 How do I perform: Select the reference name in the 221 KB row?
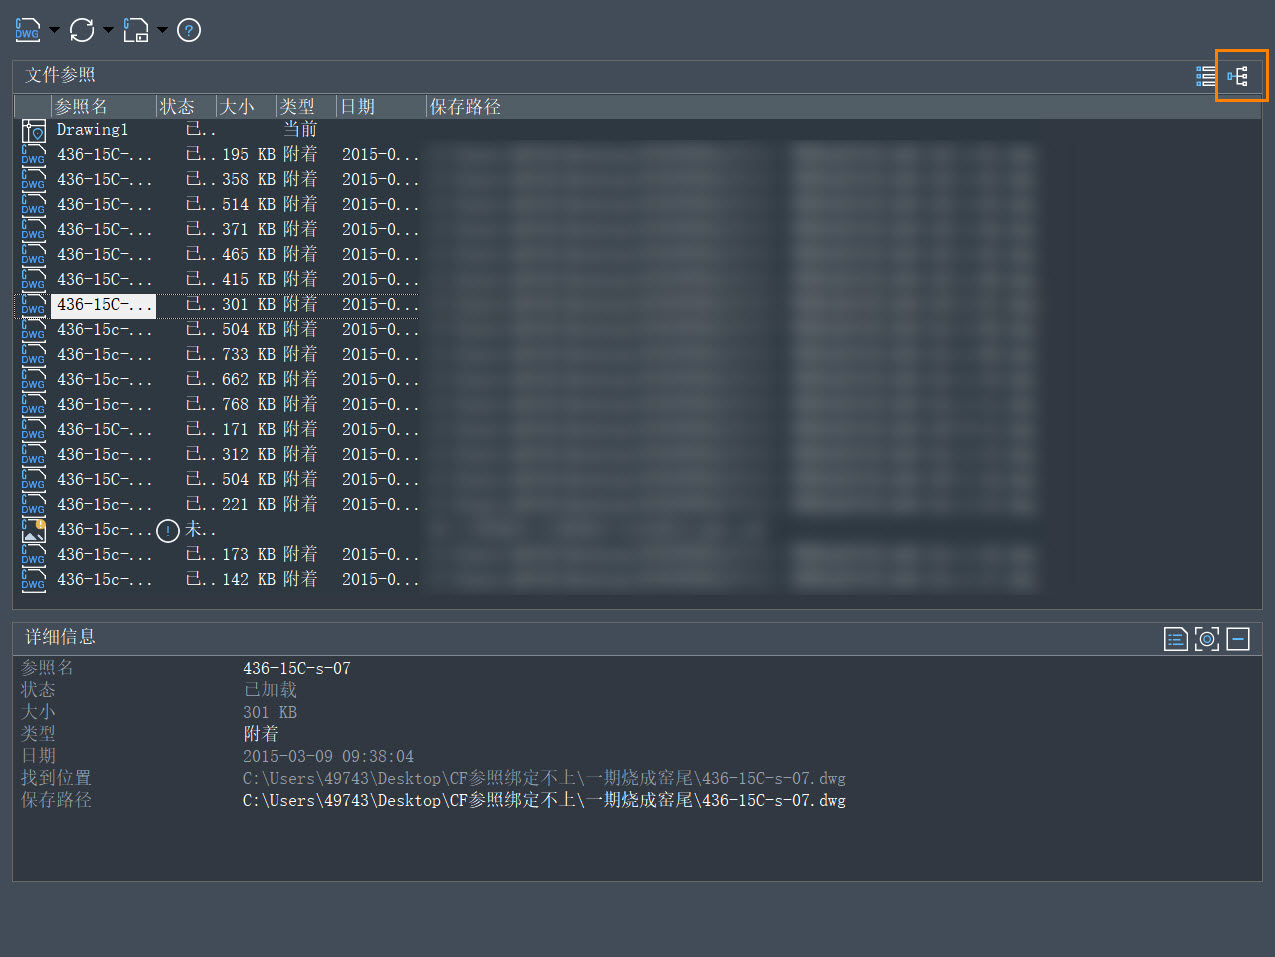104,505
